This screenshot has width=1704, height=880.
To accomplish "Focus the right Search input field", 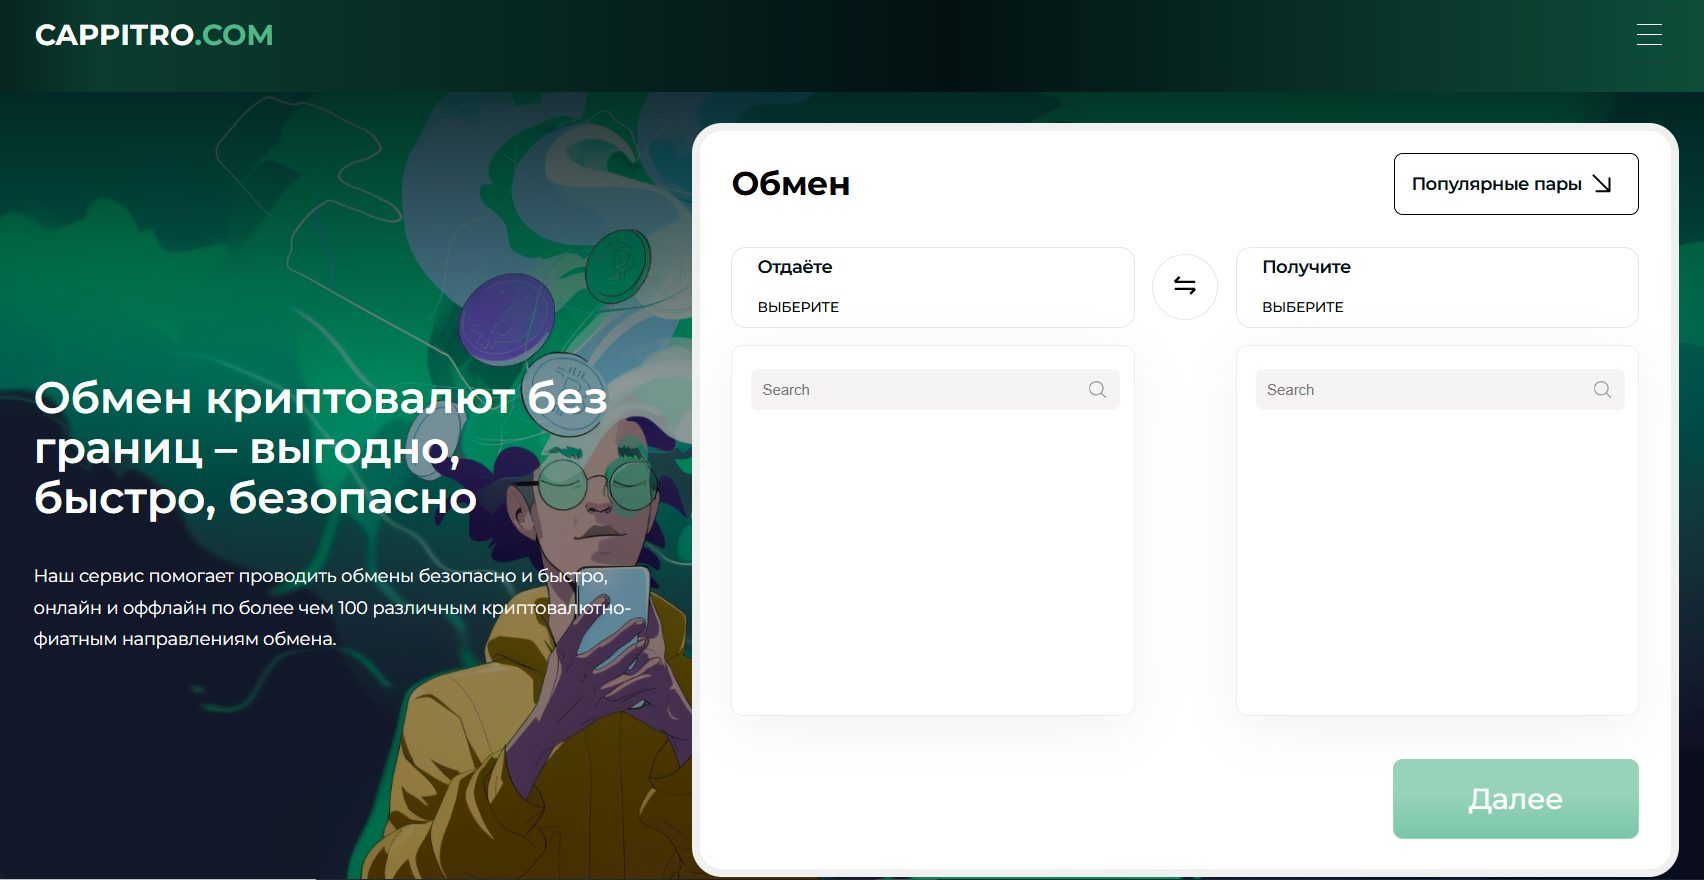I will pos(1440,390).
